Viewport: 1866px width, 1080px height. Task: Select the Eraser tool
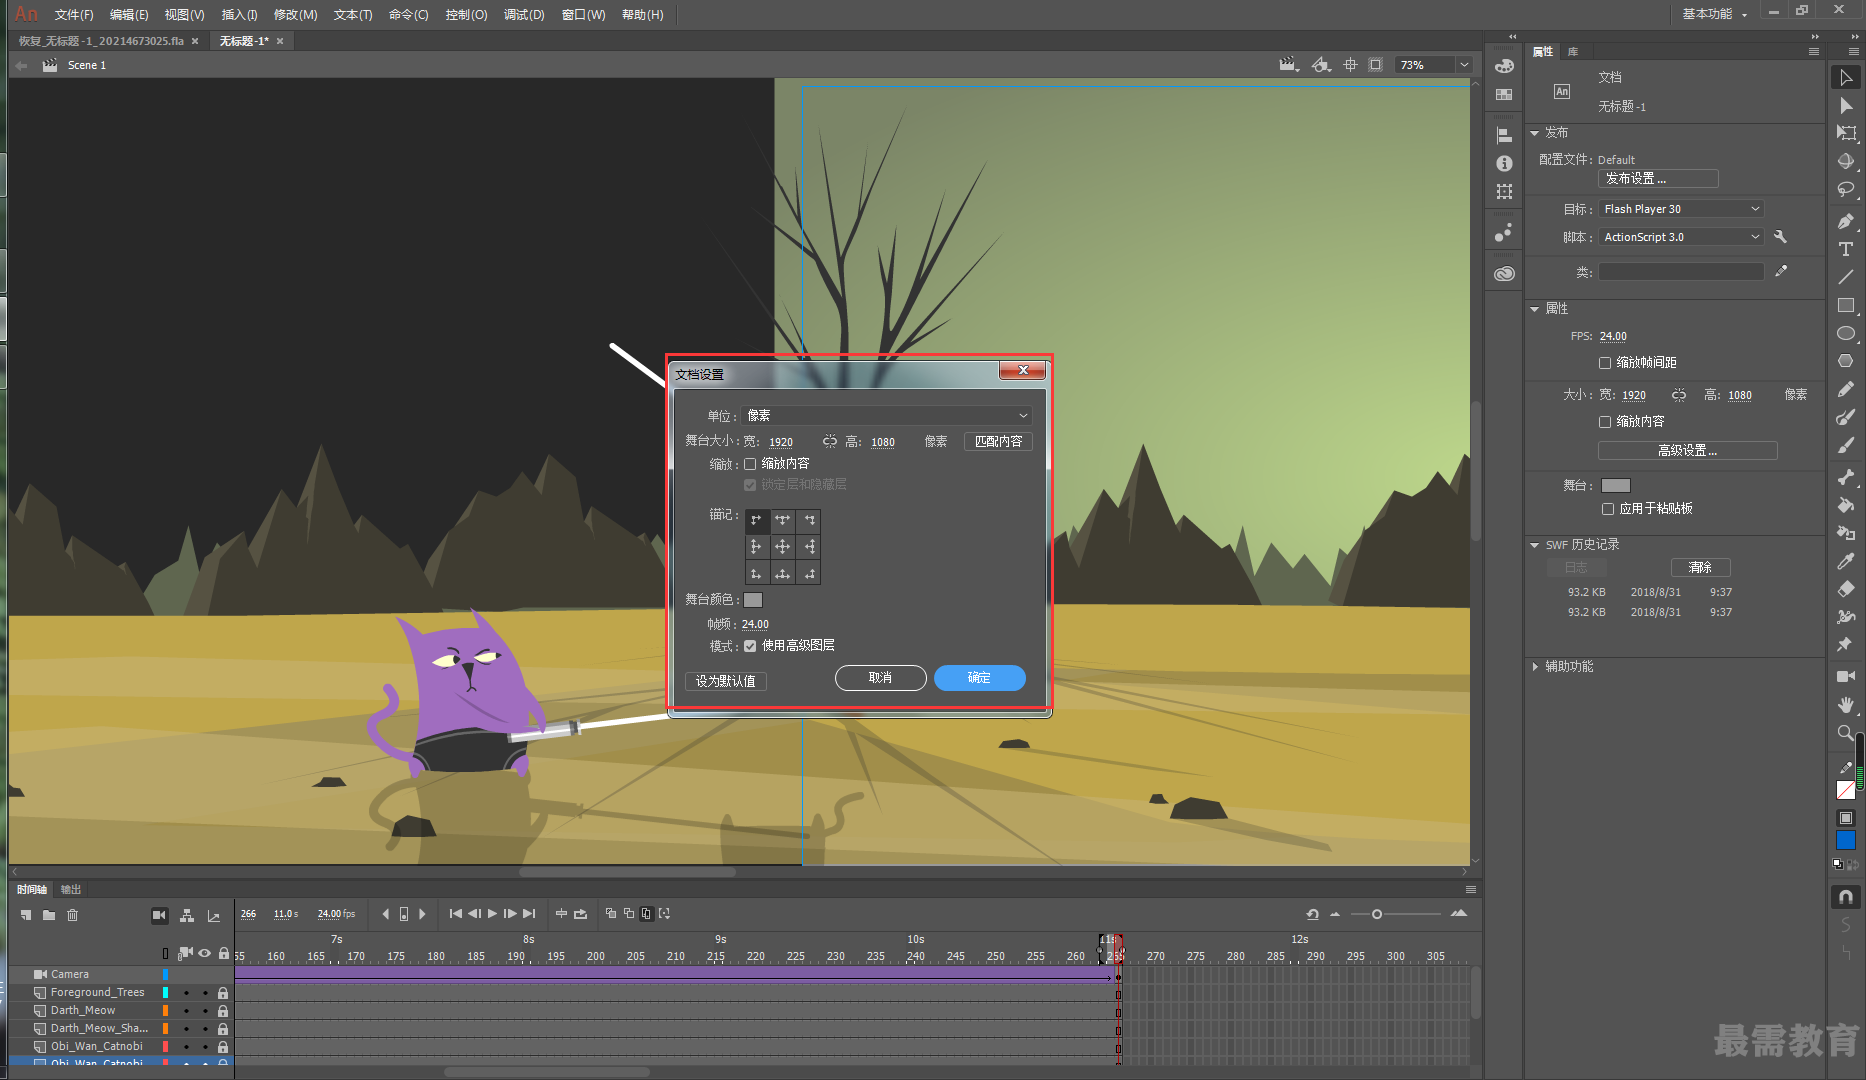1846,589
